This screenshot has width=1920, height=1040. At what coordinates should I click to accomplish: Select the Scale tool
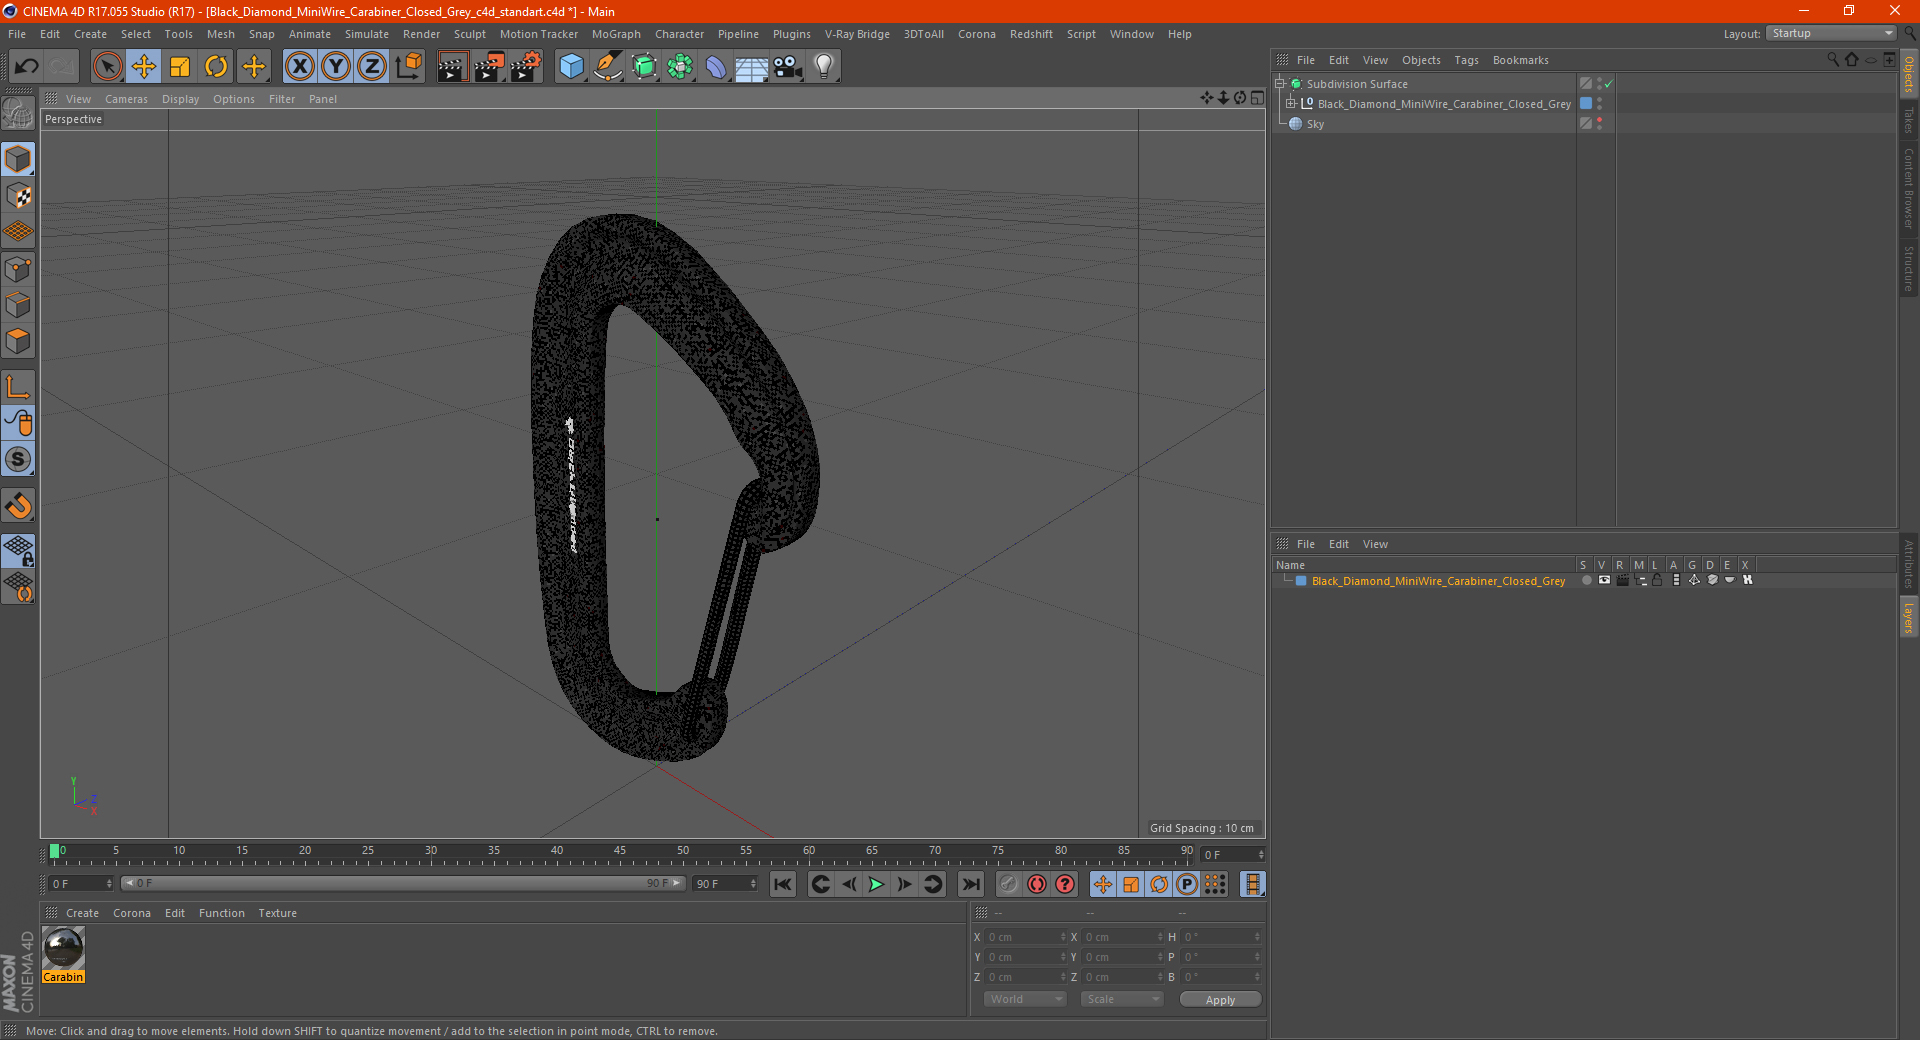(180, 67)
